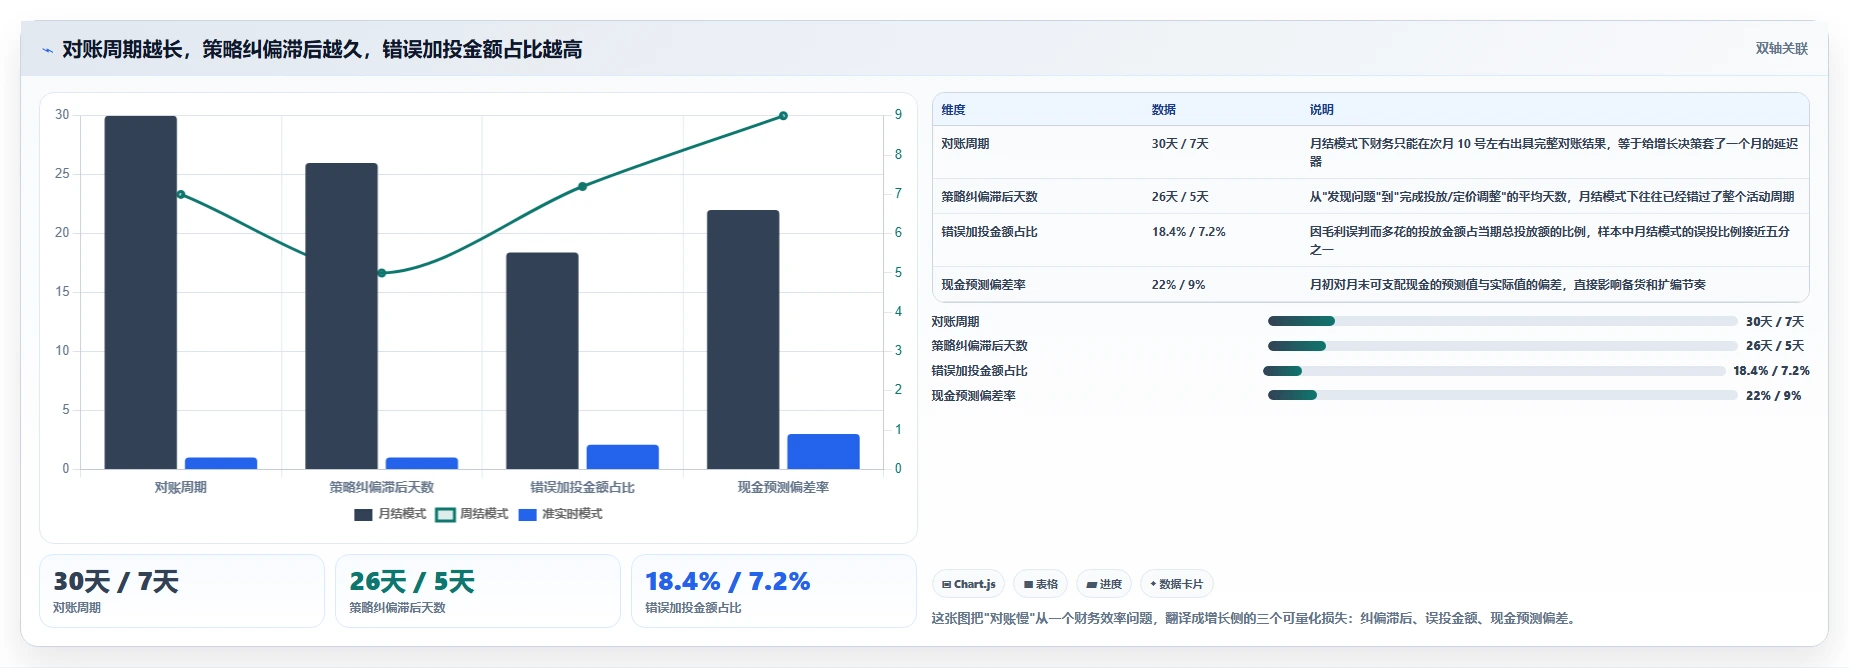Click the green line point above 对账周期
The image size is (1849, 668).
pyautogui.click(x=181, y=194)
